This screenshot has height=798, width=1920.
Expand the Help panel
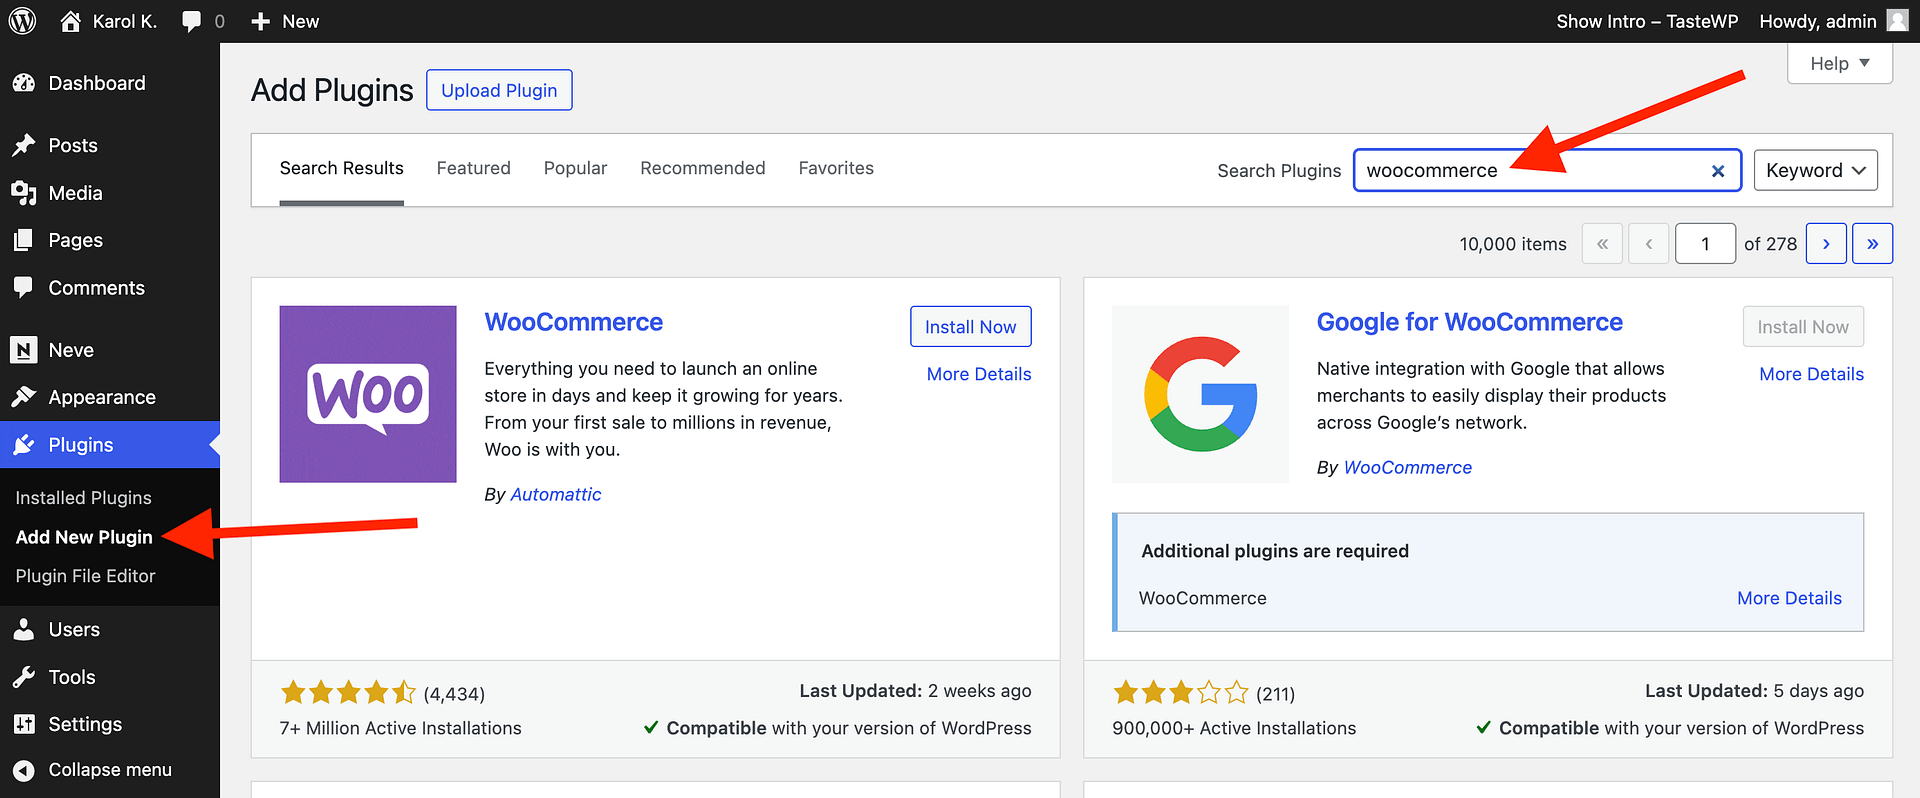click(x=1839, y=64)
